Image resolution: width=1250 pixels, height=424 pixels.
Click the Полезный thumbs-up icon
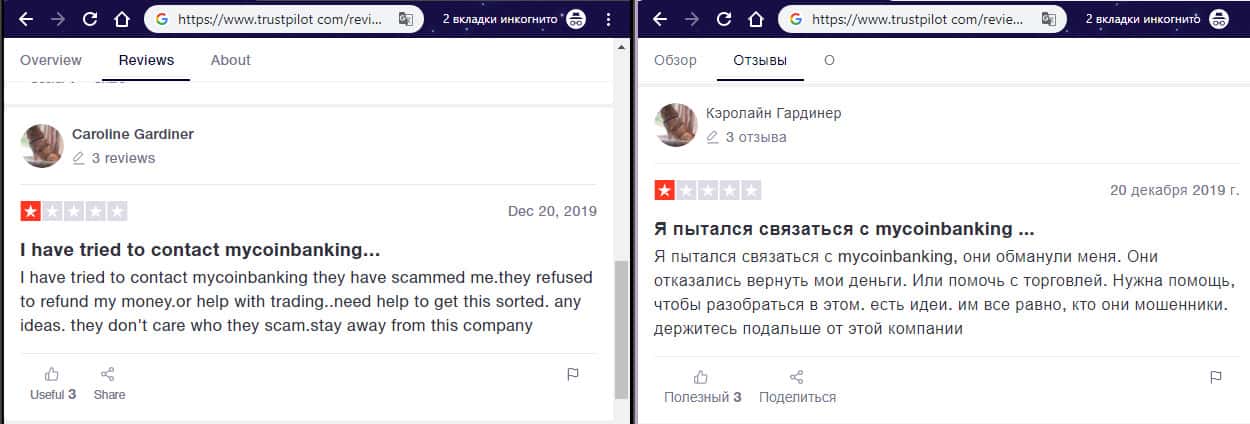701,377
